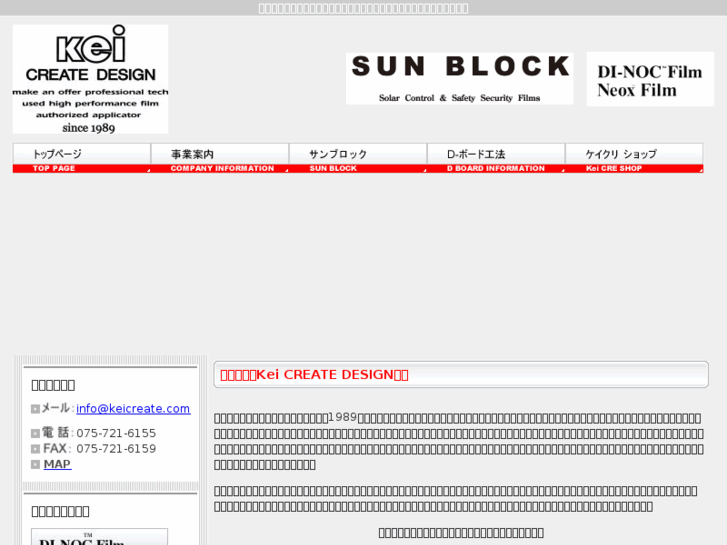Image resolution: width=727 pixels, height=545 pixels.
Task: Open Kei CRE SHOP menu item
Action: pyautogui.click(x=634, y=158)
